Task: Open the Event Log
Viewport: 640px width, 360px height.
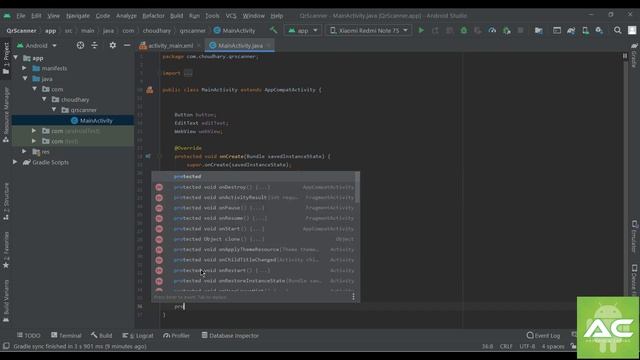Action: coord(543,336)
